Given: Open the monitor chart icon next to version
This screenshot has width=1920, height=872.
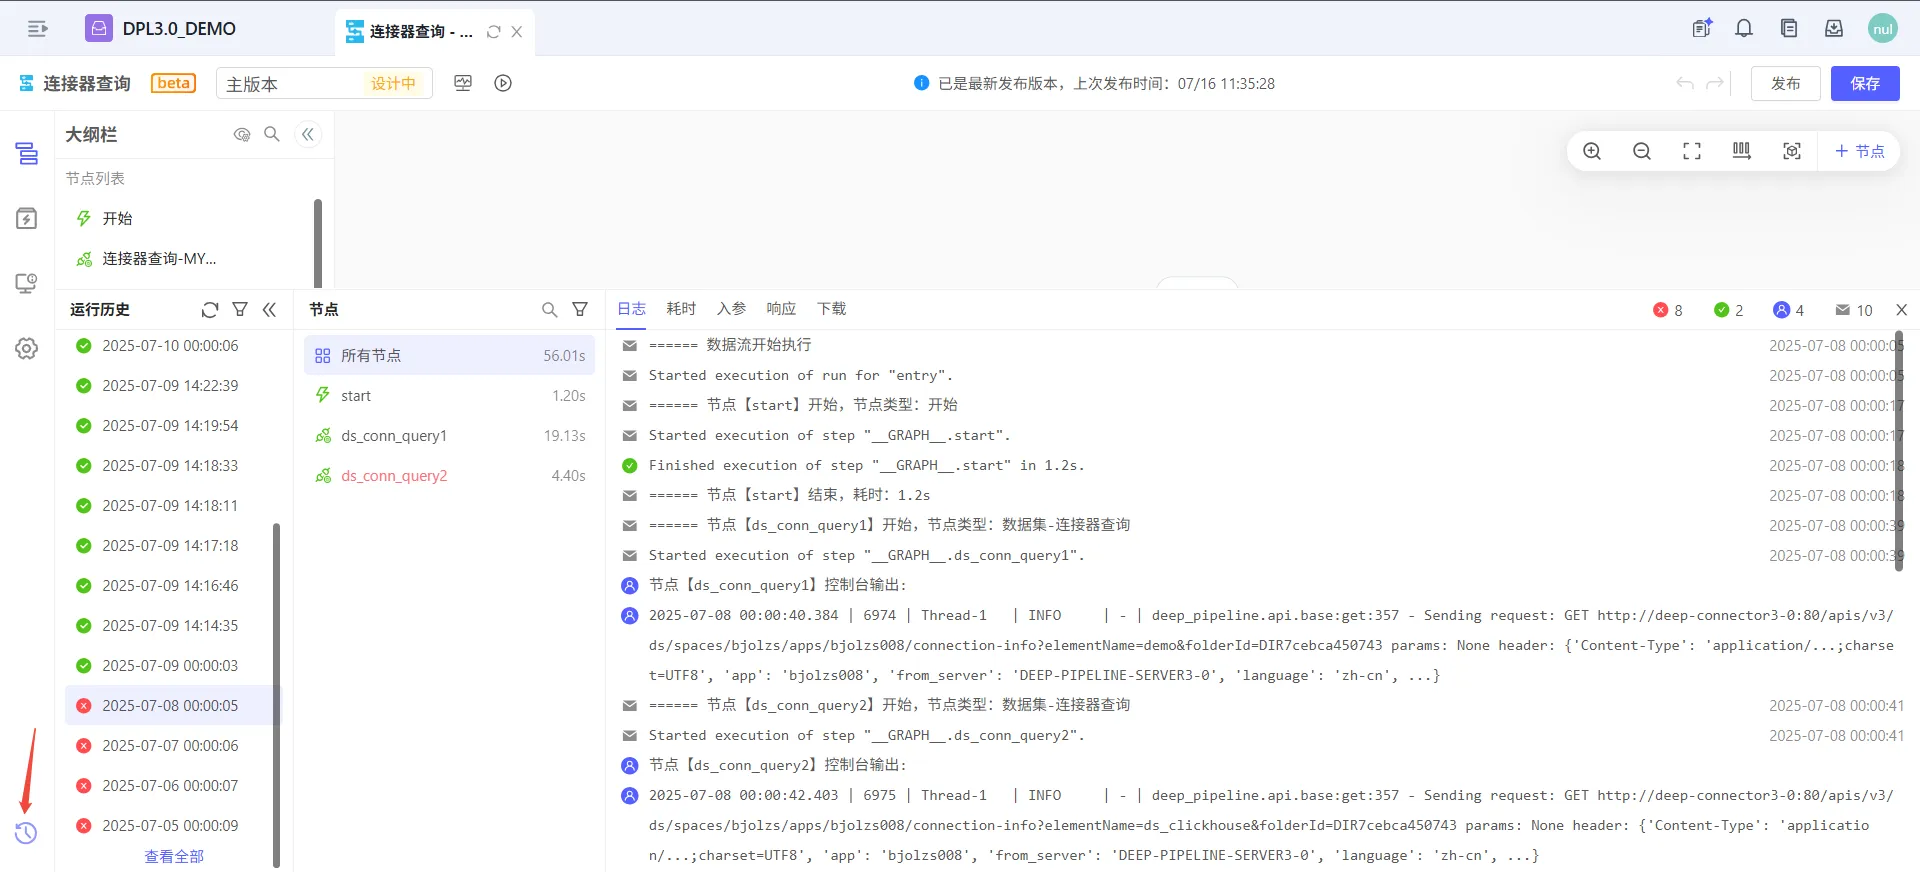Looking at the screenshot, I should click(x=463, y=83).
